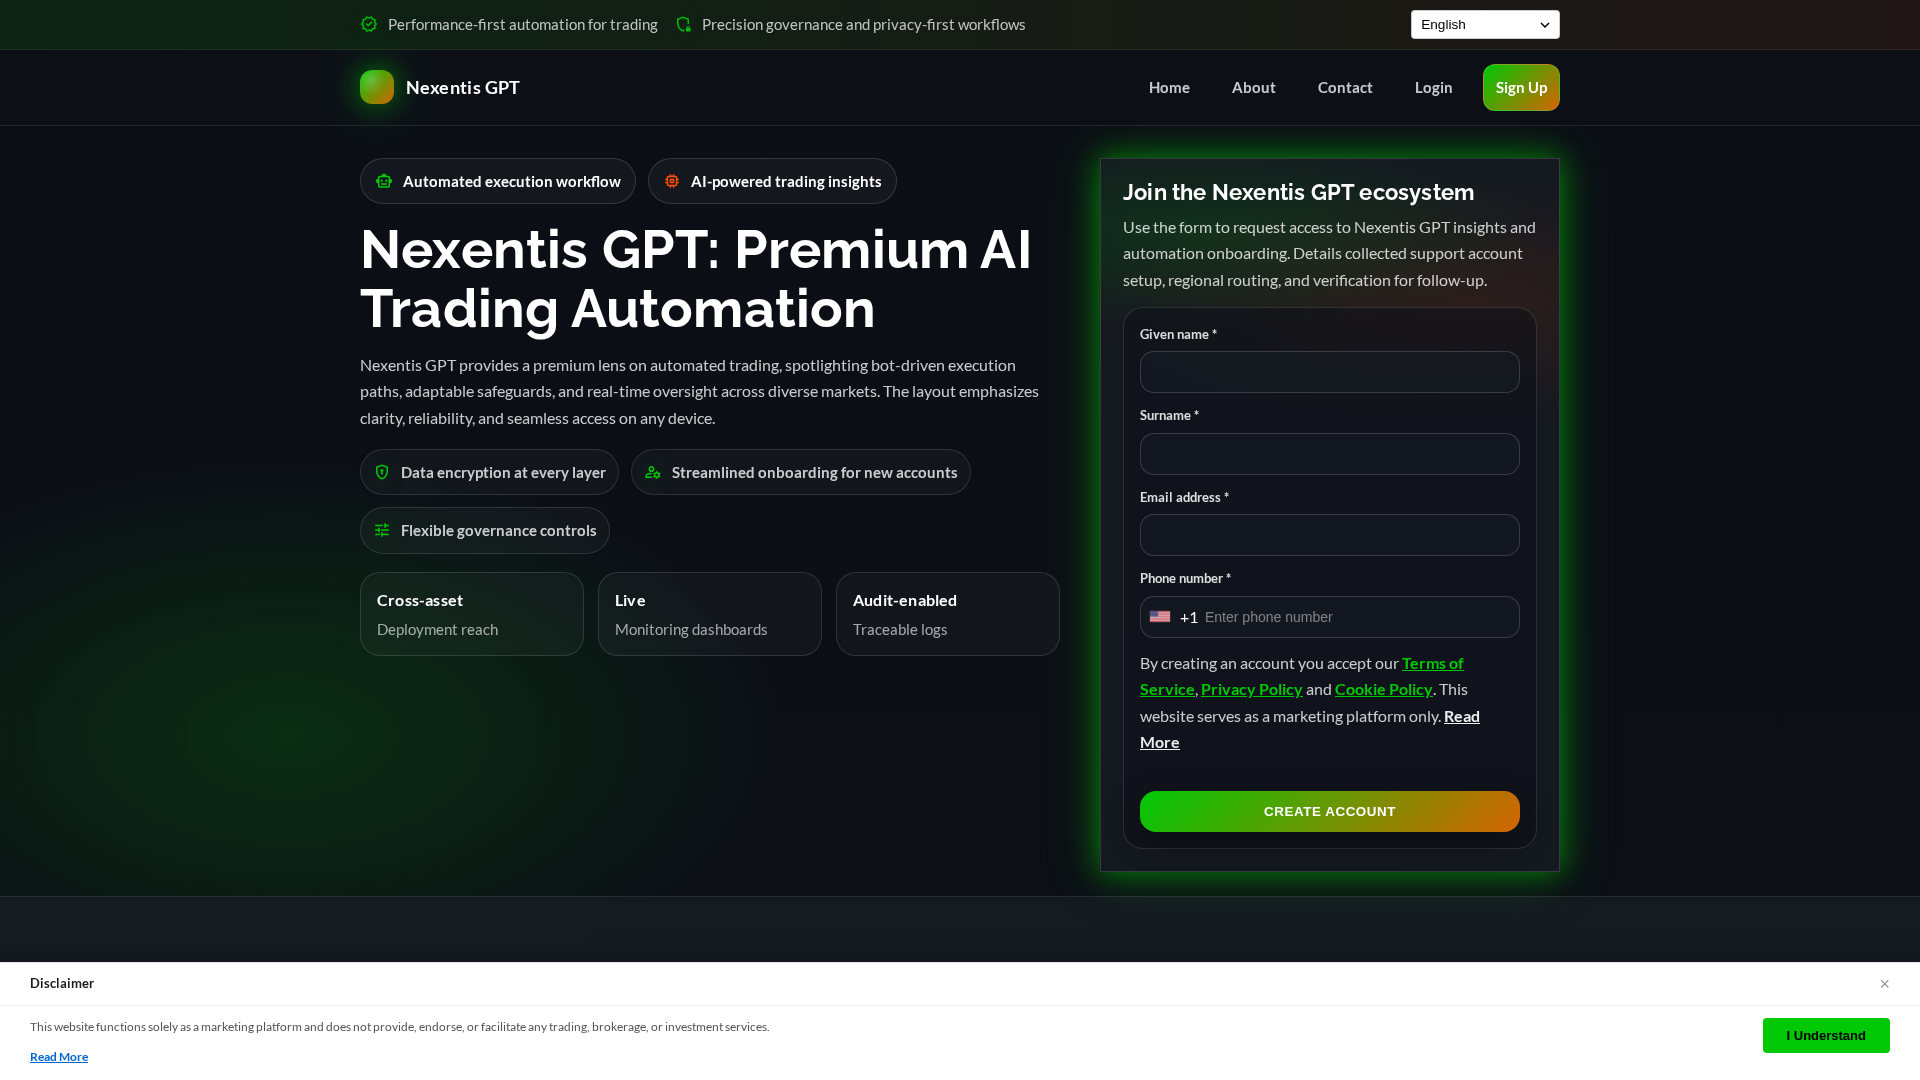
Task: Click the Flexible governance controls pill
Action: (x=485, y=530)
